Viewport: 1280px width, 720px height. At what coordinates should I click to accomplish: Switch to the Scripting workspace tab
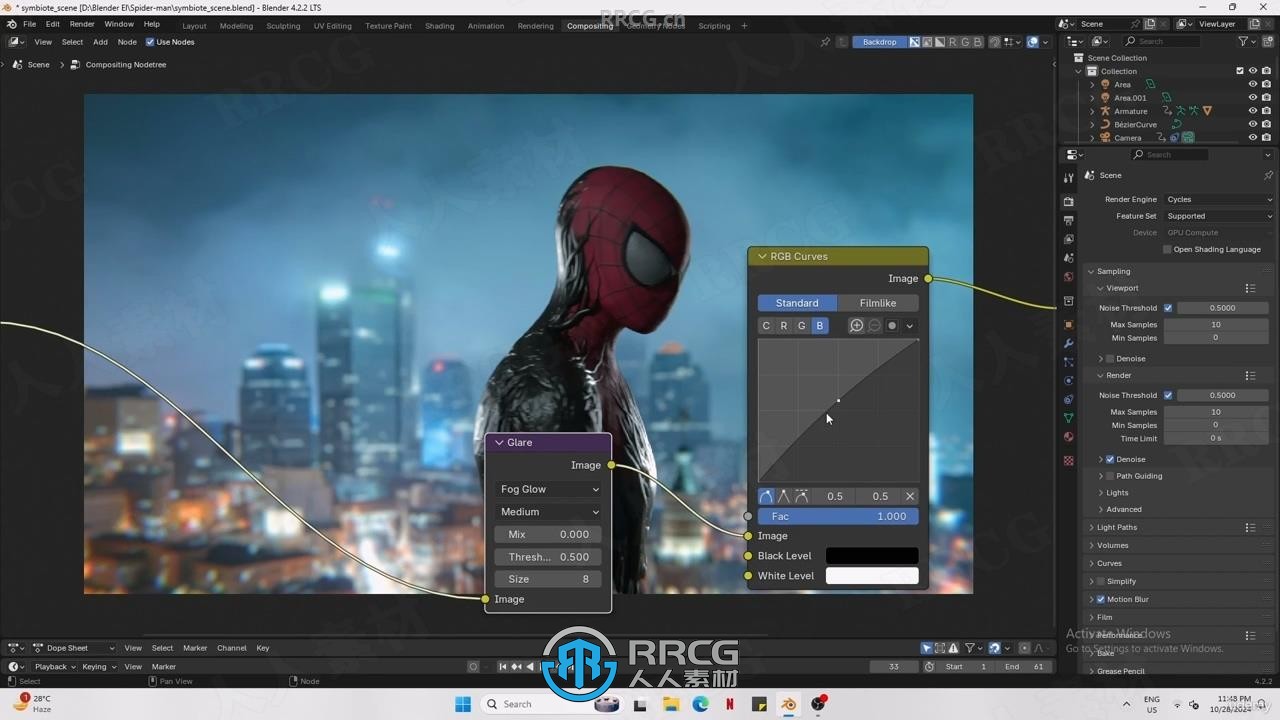click(x=714, y=26)
